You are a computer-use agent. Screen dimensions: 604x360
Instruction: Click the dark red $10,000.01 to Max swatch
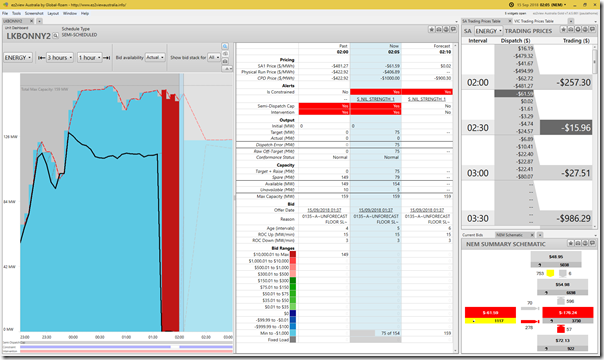[293, 255]
